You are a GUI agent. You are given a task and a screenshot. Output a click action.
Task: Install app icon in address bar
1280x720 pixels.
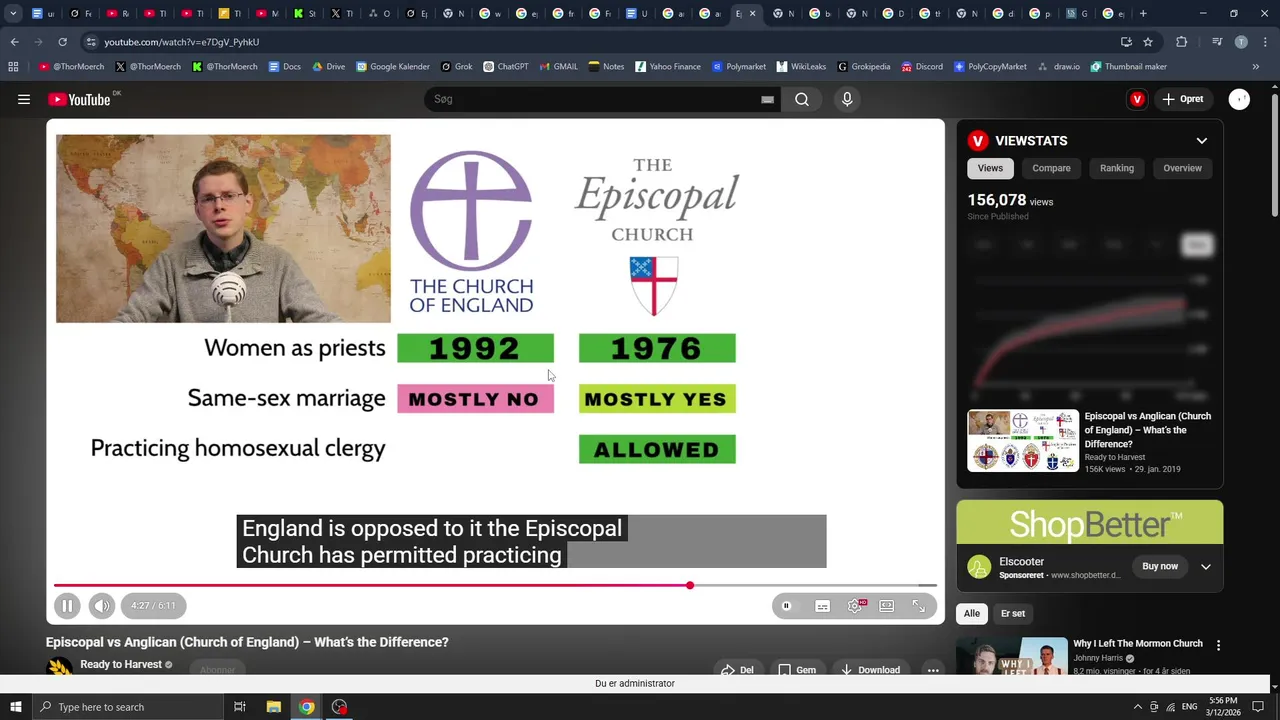click(x=1126, y=42)
